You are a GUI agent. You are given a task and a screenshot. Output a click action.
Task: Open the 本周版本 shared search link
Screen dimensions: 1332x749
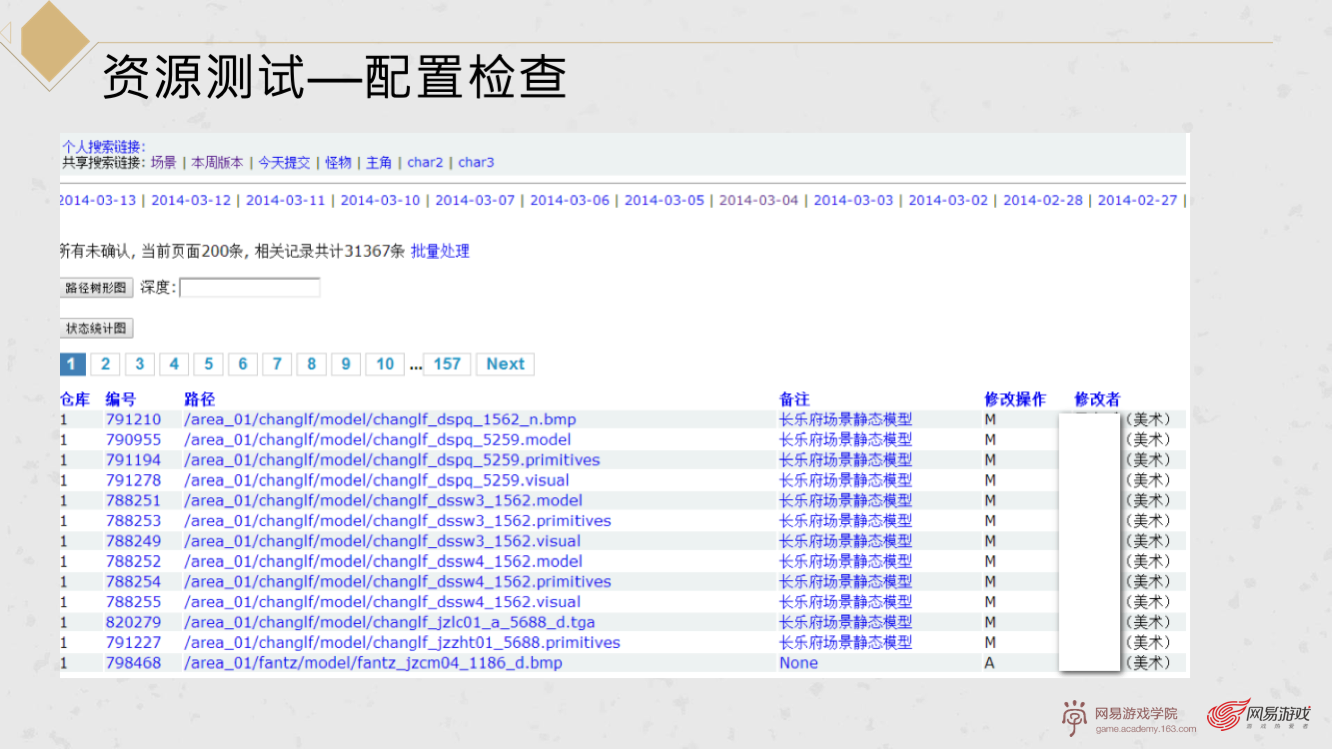point(217,162)
